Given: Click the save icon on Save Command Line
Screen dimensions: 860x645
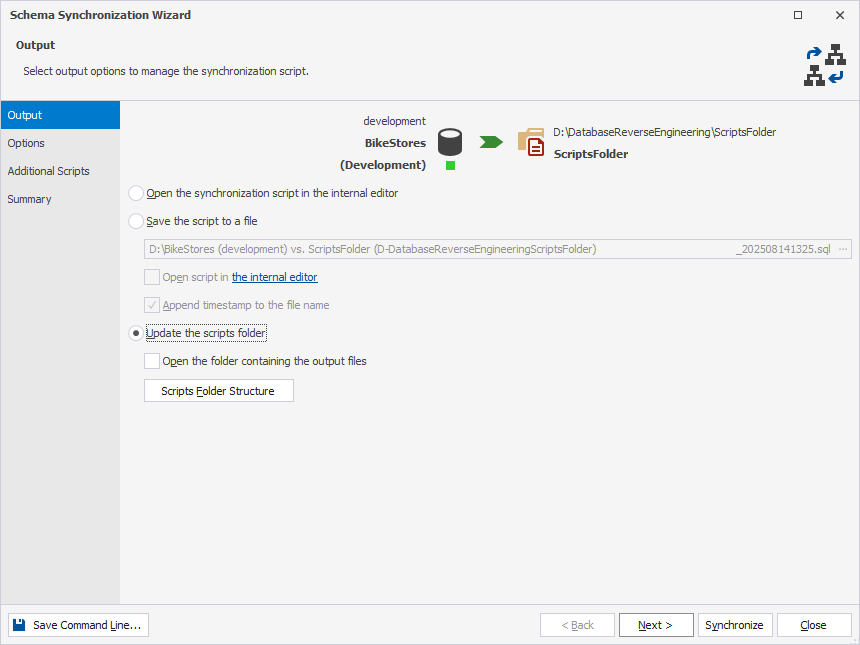Looking at the screenshot, I should [x=17, y=624].
